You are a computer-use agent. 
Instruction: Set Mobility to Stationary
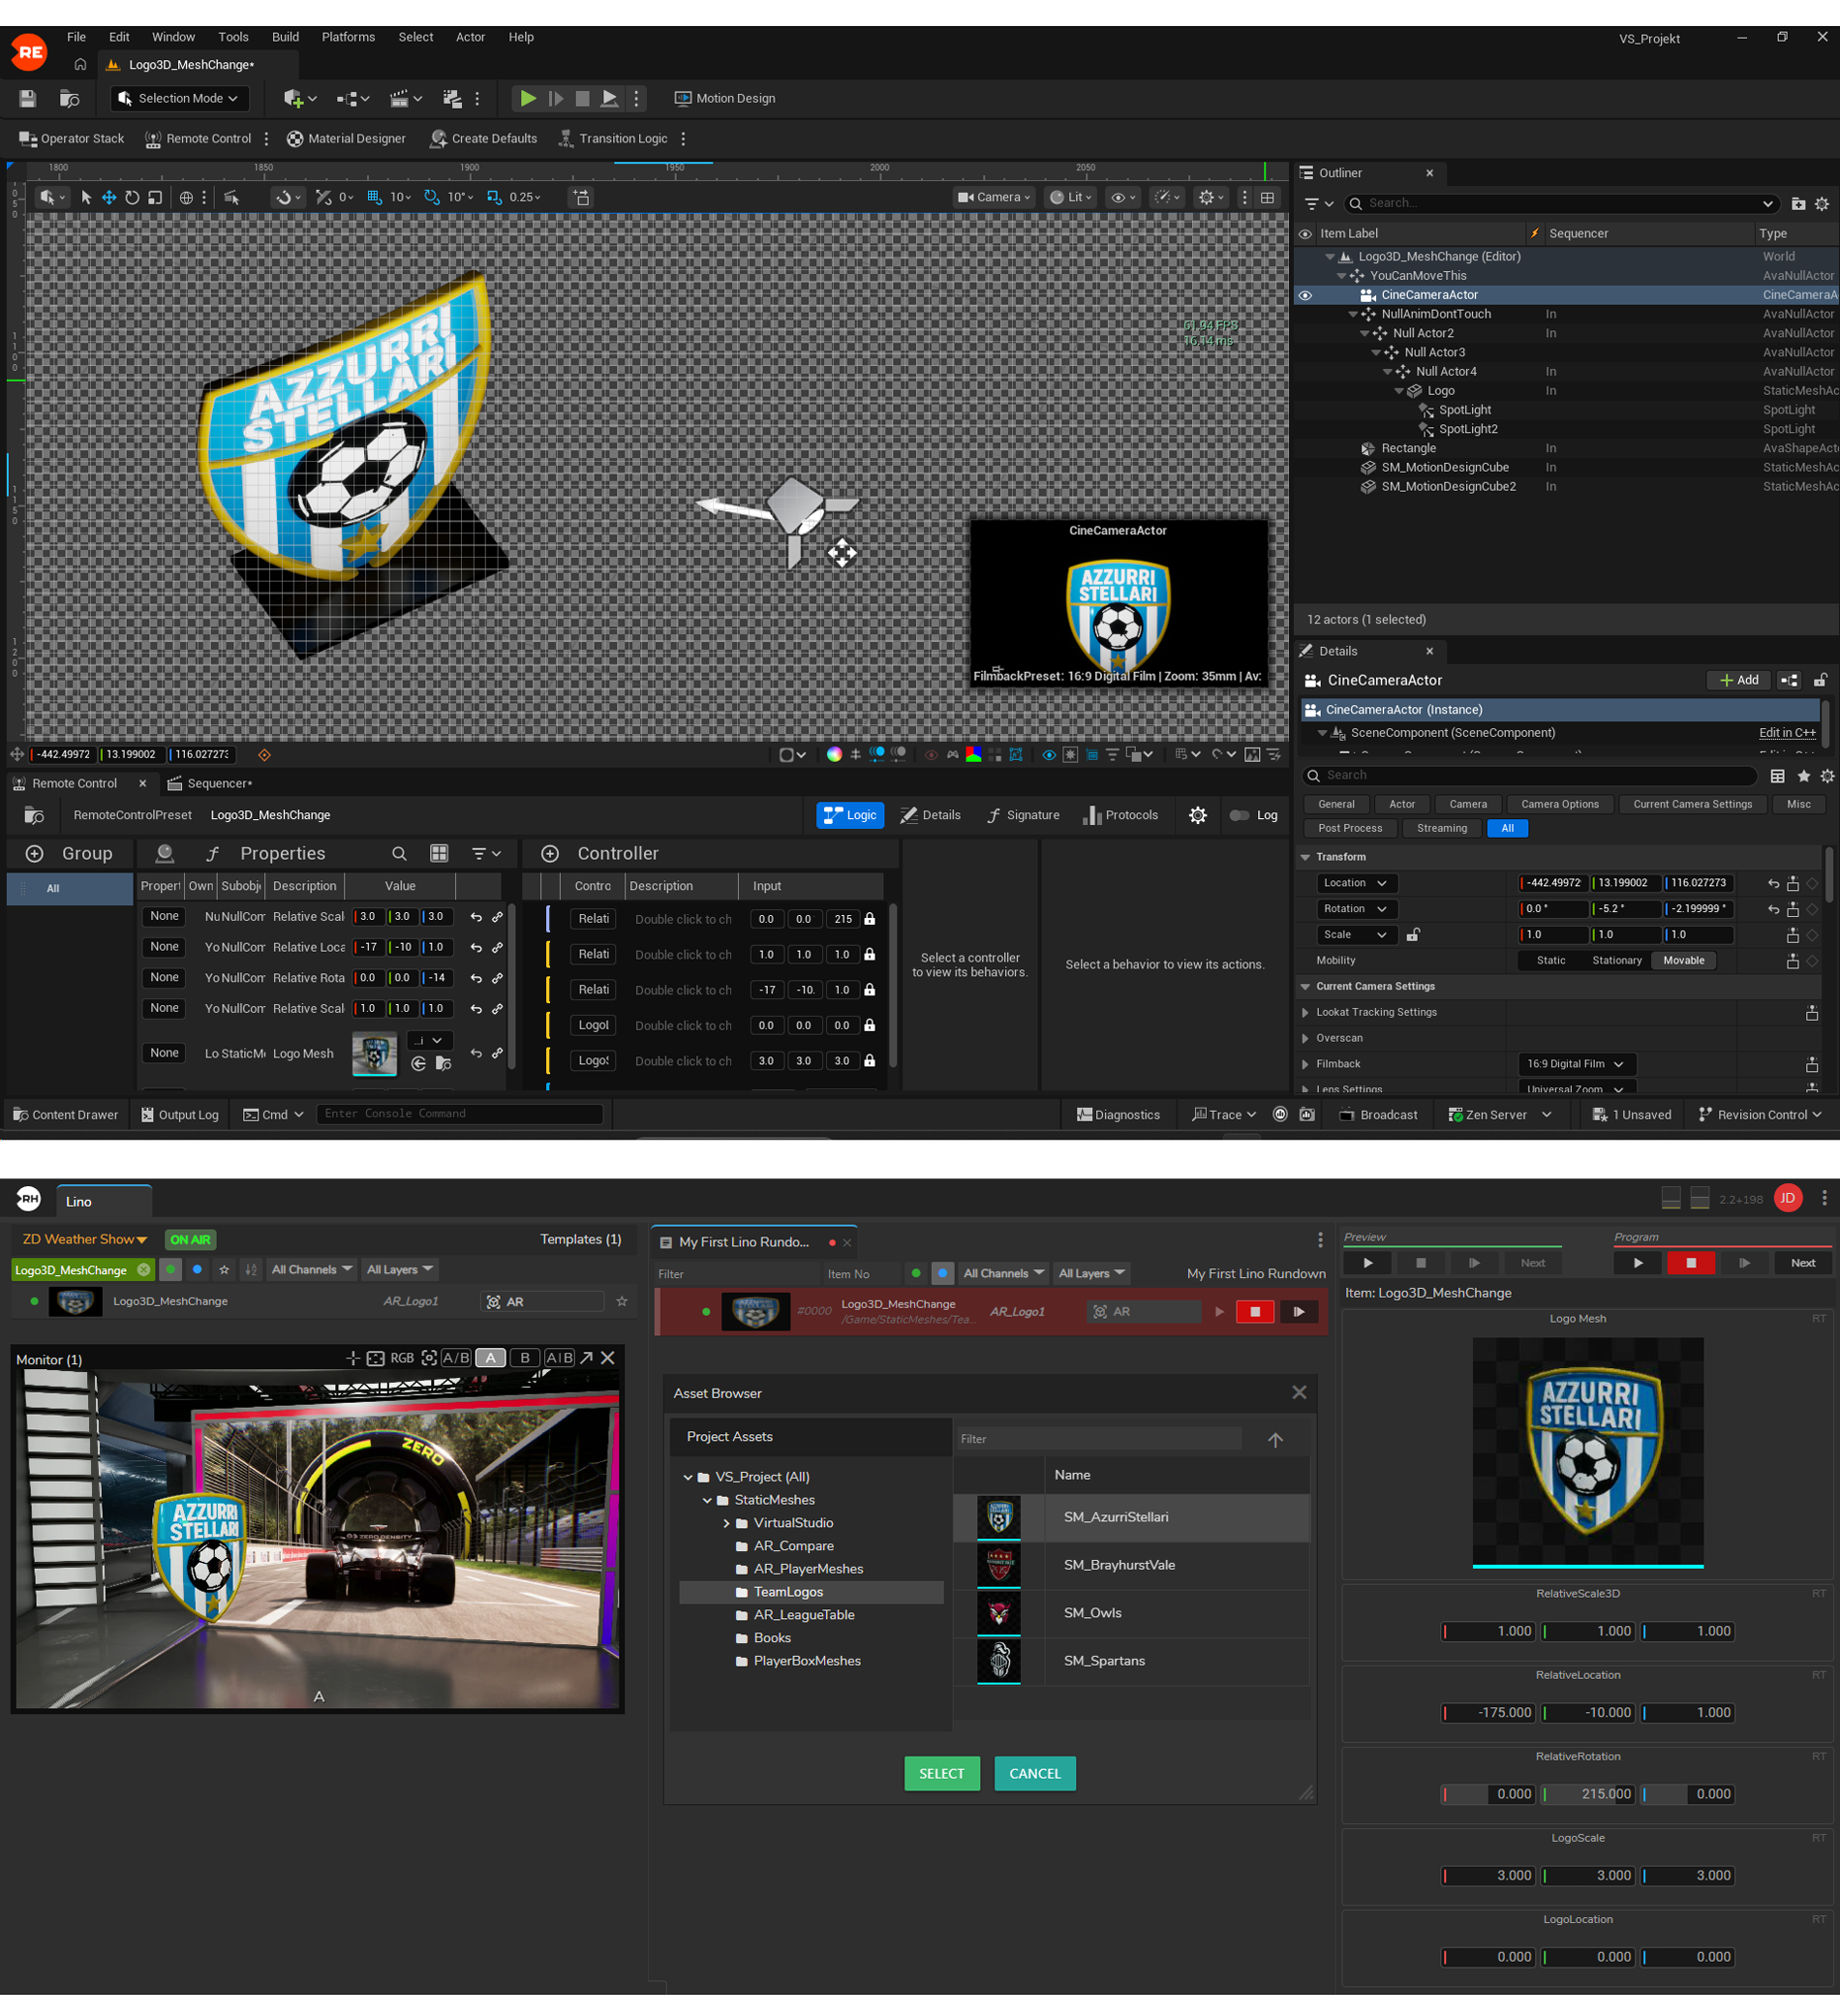1617,961
